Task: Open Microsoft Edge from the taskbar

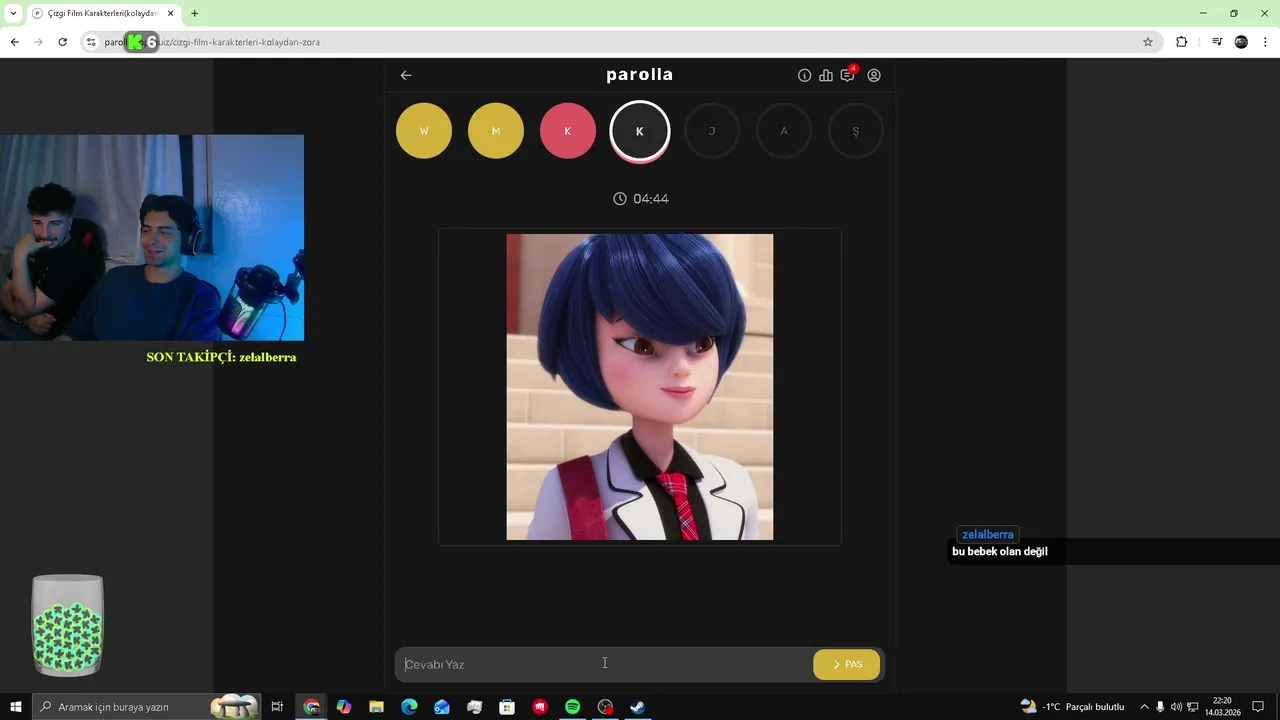Action: (x=409, y=707)
